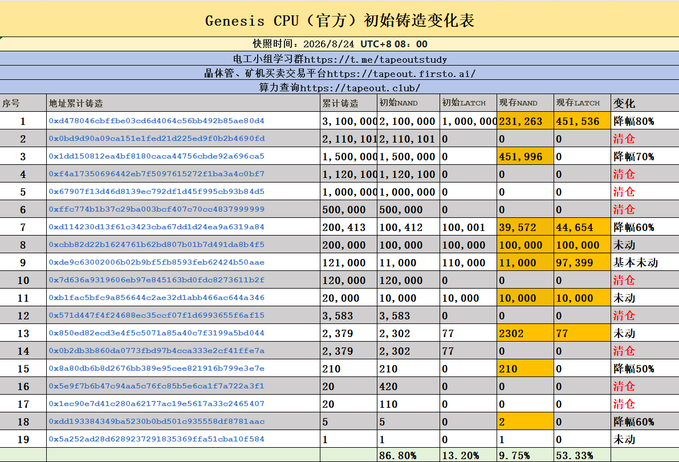Viewport: 679px width, 462px height.
Task: Select the 降幅70% change cell
Action: [x=645, y=156]
